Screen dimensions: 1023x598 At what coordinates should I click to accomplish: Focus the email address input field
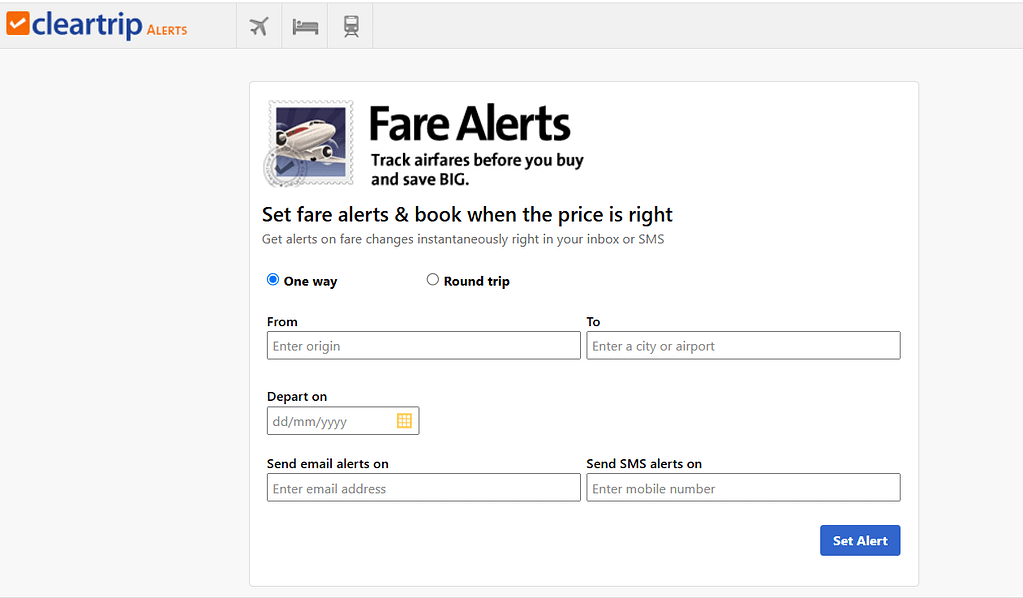coord(423,488)
